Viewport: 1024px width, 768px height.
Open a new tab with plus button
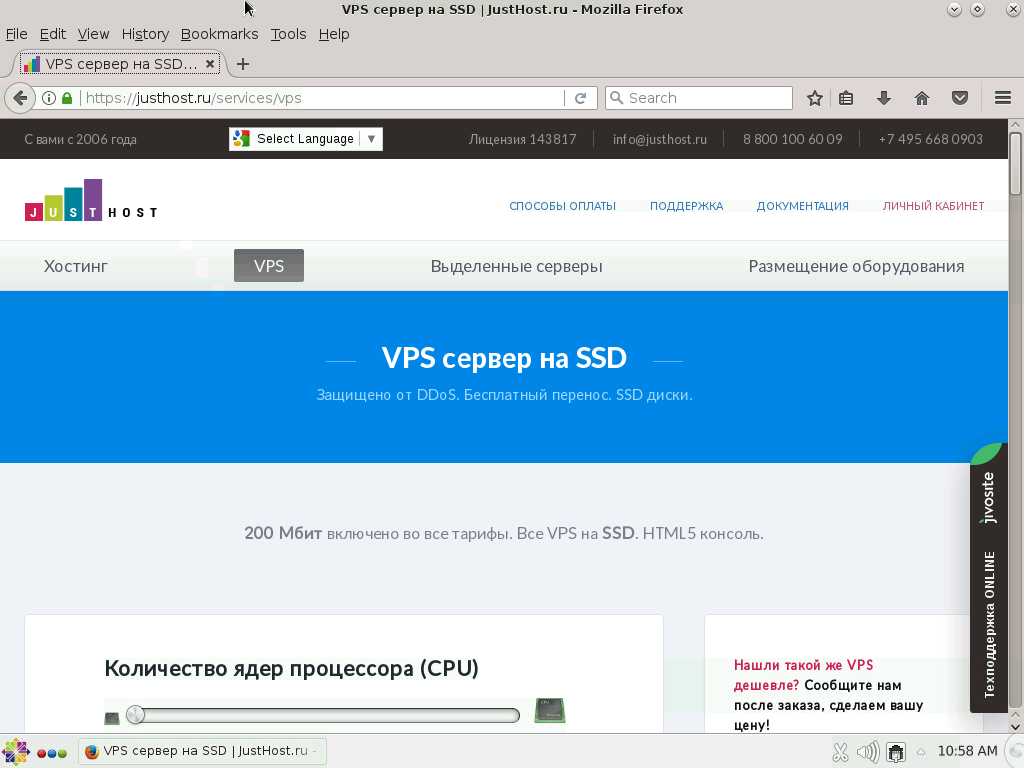243,64
